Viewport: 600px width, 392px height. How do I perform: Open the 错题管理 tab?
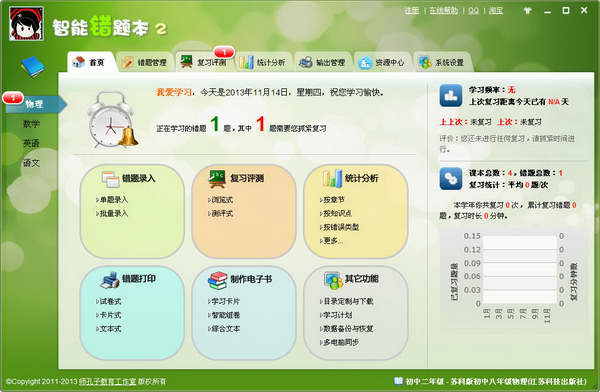coord(145,62)
